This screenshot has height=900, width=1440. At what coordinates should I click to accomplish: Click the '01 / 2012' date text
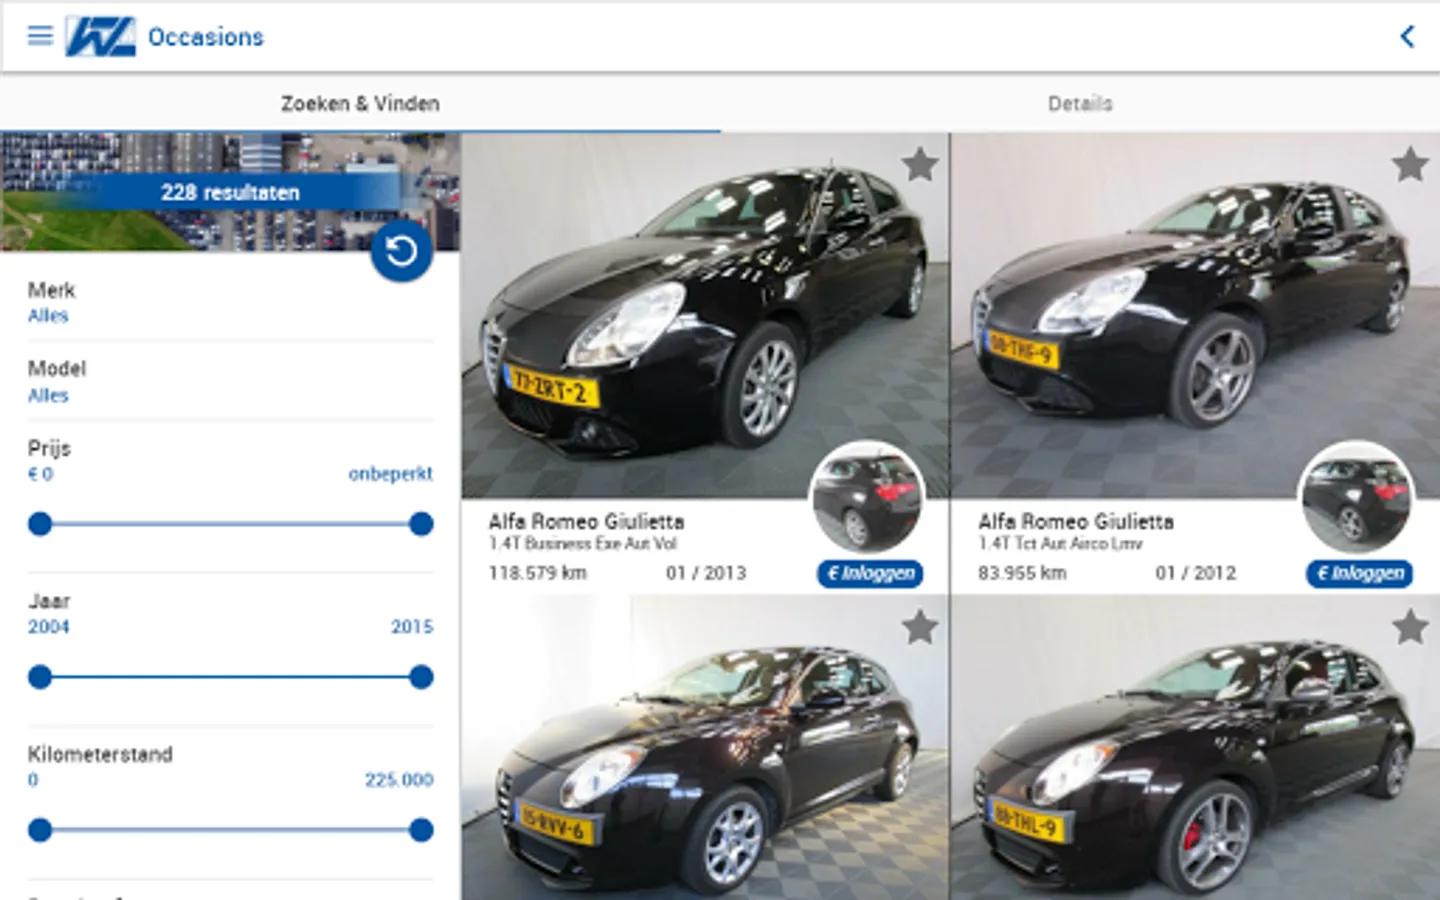pyautogui.click(x=1196, y=573)
